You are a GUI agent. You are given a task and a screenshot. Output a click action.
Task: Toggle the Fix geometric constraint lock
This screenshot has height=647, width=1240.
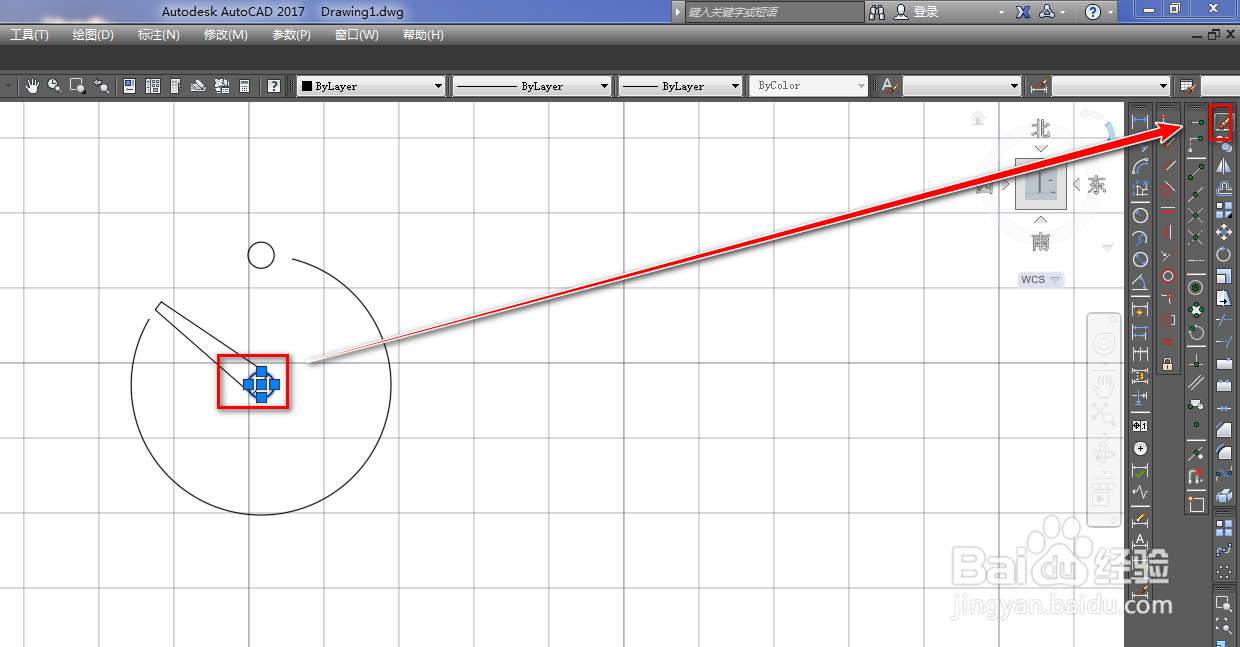click(x=1167, y=363)
